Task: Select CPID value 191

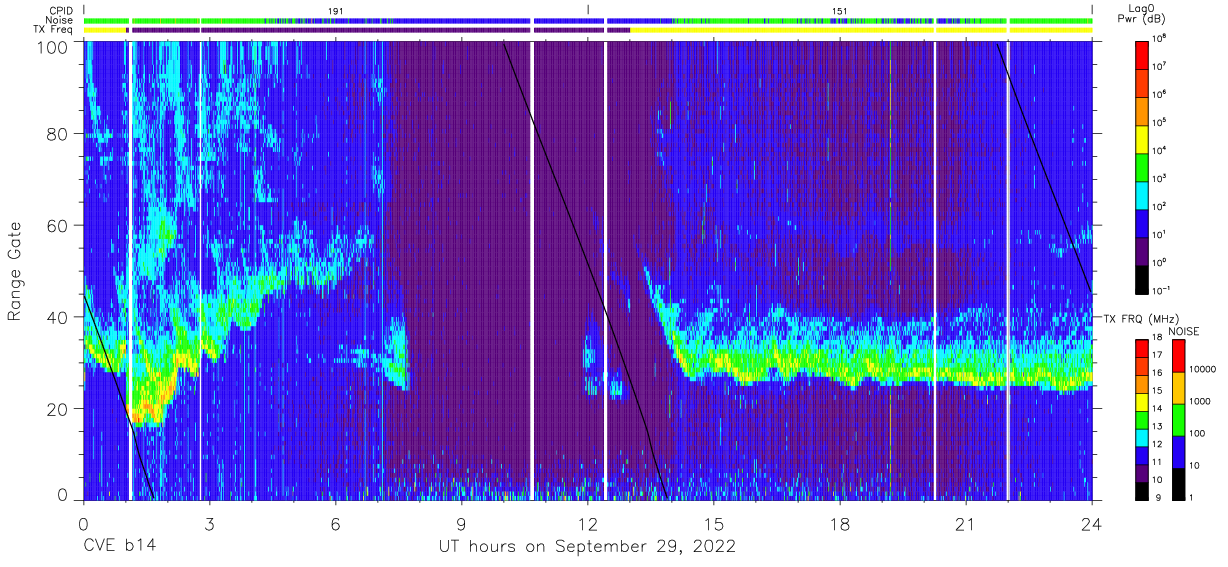Action: (336, 10)
